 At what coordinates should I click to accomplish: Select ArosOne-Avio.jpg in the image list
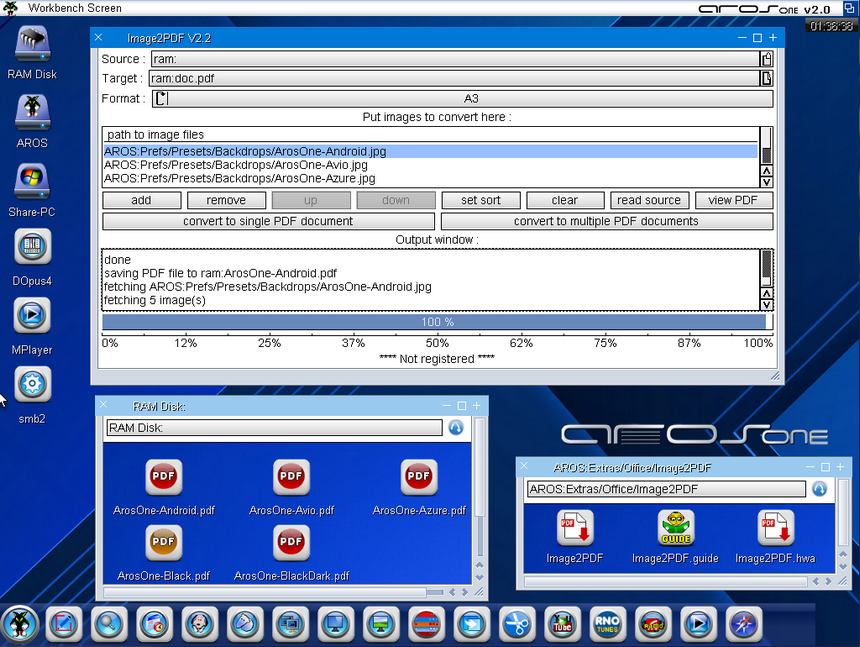(236, 165)
